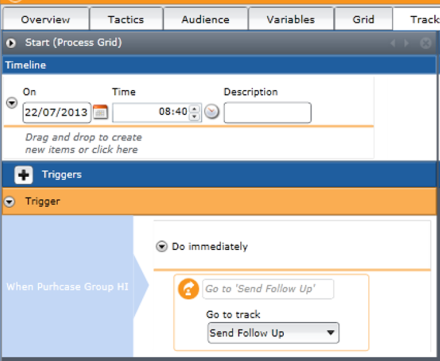
Task: Click the Timeline section header
Action: (x=219, y=65)
